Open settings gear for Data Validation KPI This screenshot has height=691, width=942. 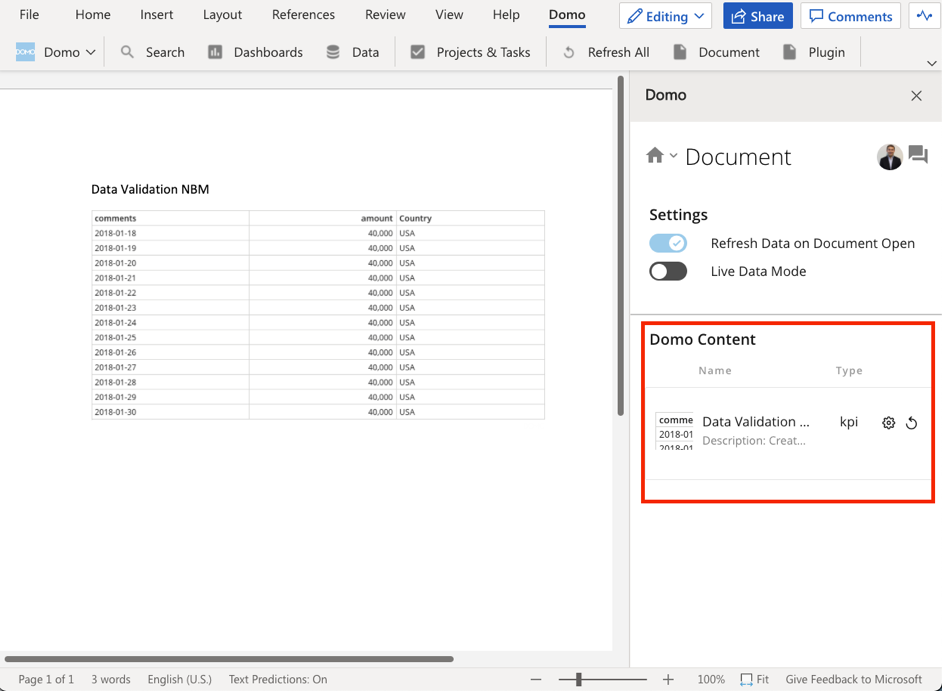888,423
